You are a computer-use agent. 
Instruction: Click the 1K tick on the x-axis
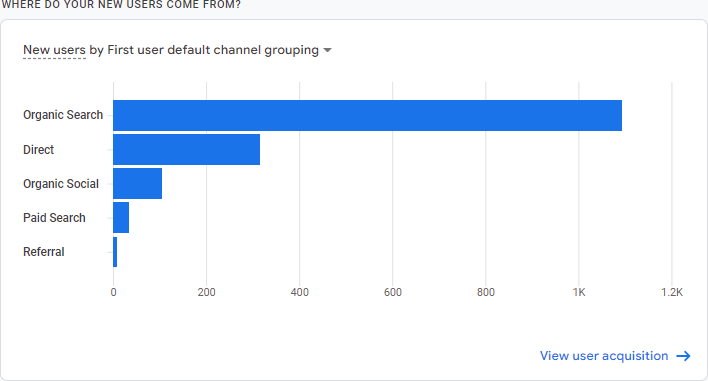(x=579, y=293)
